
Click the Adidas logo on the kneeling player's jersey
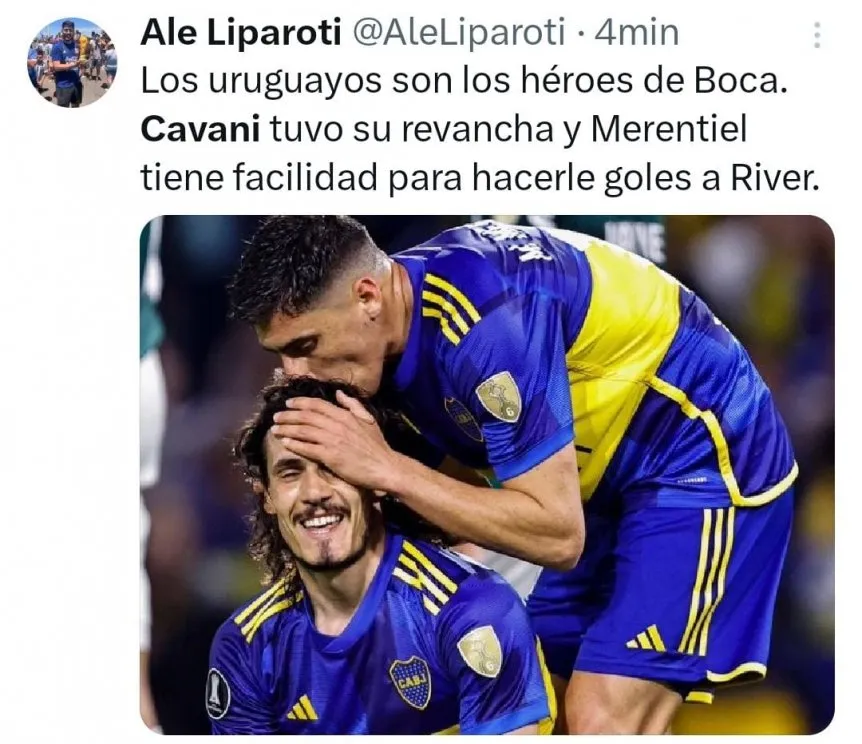tap(302, 708)
